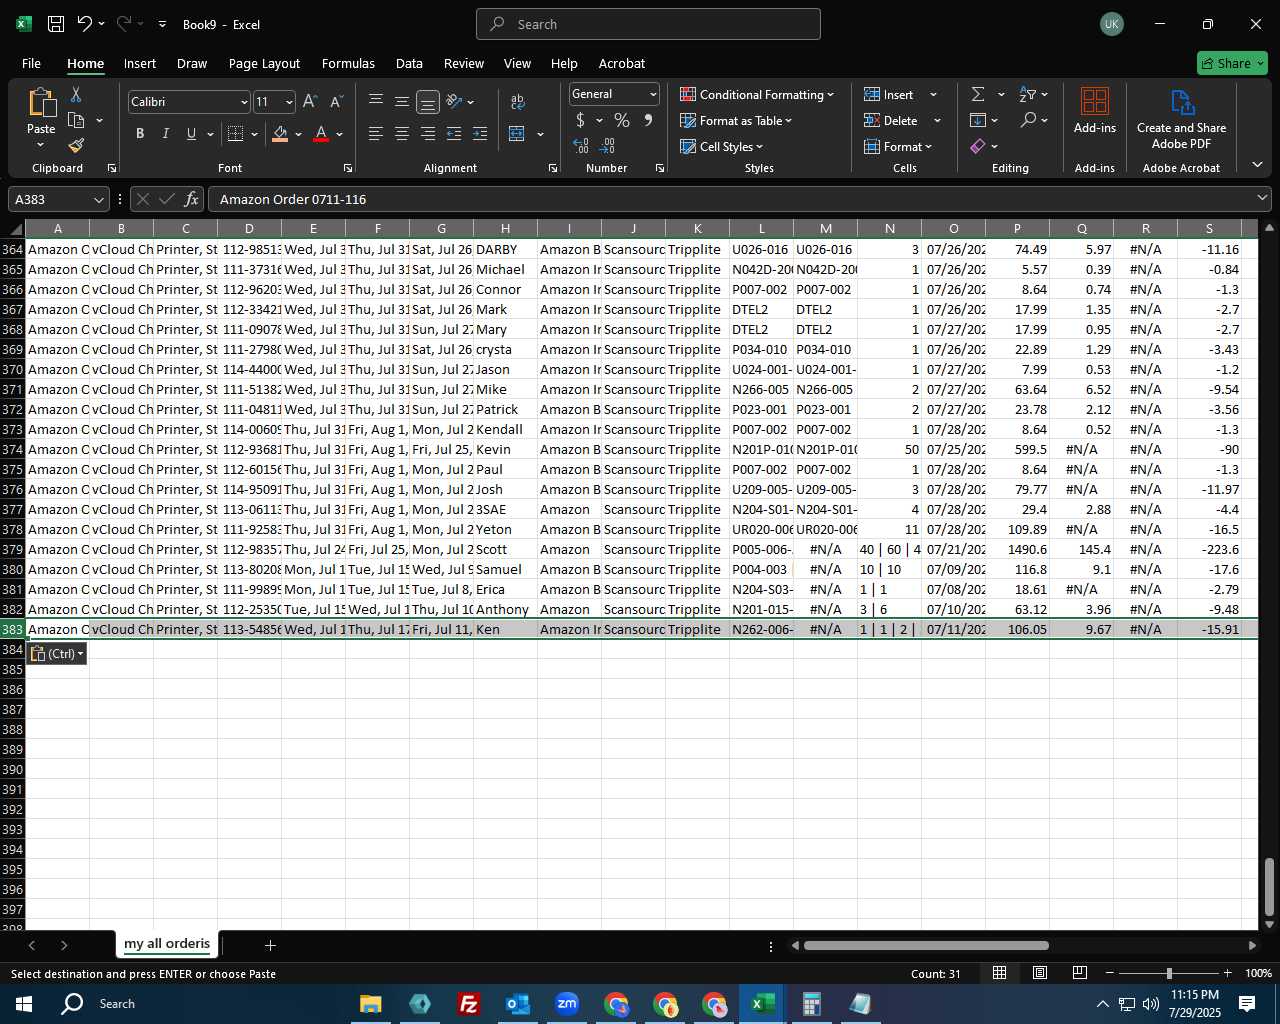Click Delete cells button

[891, 120]
